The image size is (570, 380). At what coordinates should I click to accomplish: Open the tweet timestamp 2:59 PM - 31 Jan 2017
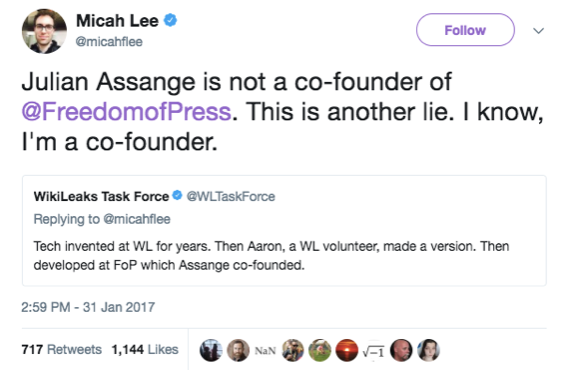coord(88,307)
